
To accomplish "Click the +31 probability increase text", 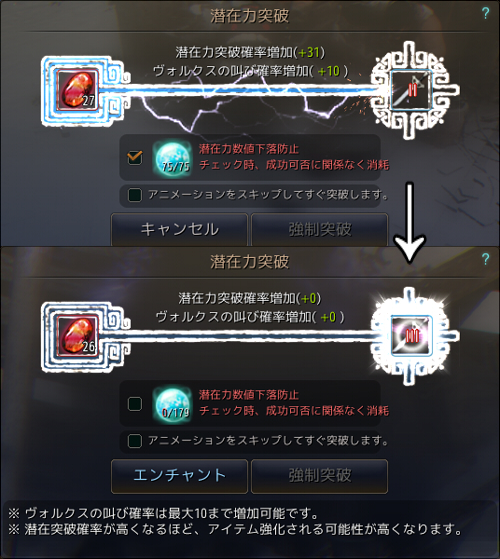I will point(308,52).
